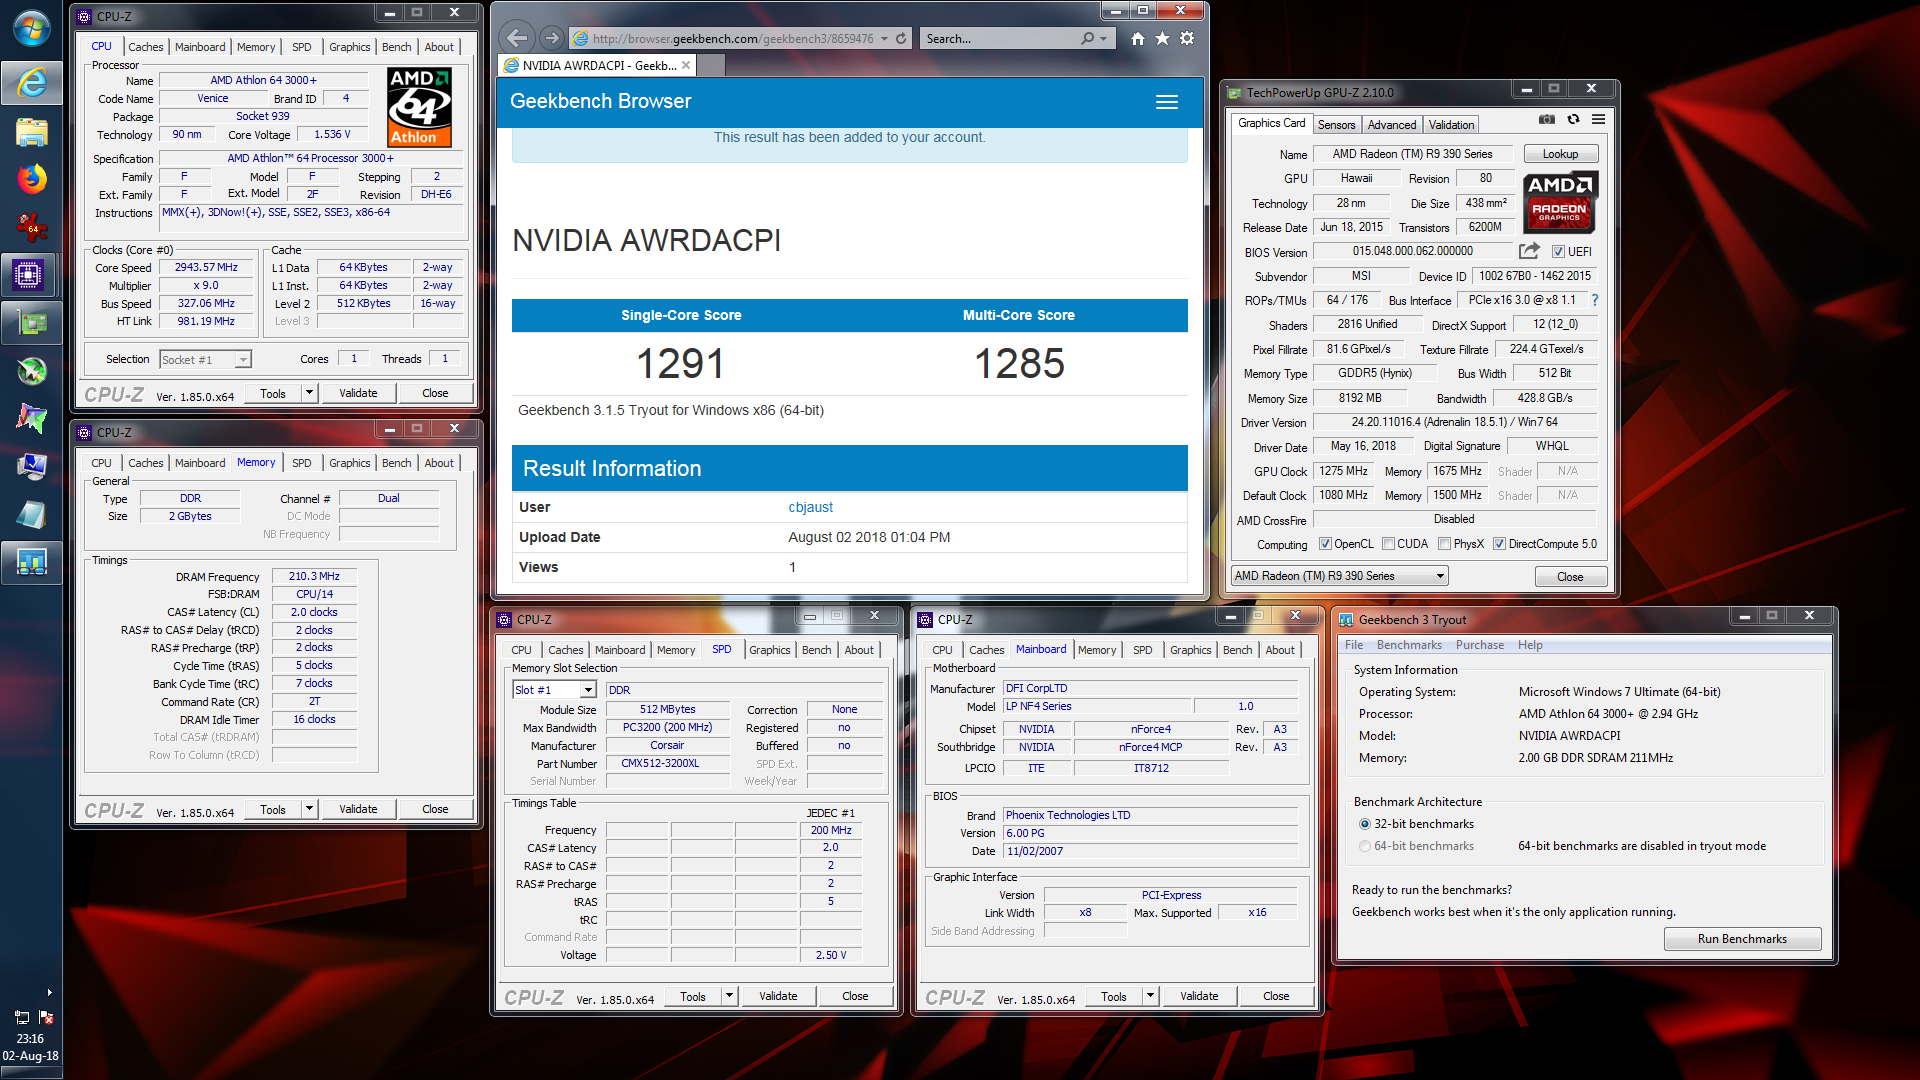1920x1080 pixels.
Task: Click the GPU-Z Close button
Action: pyautogui.click(x=1570, y=577)
